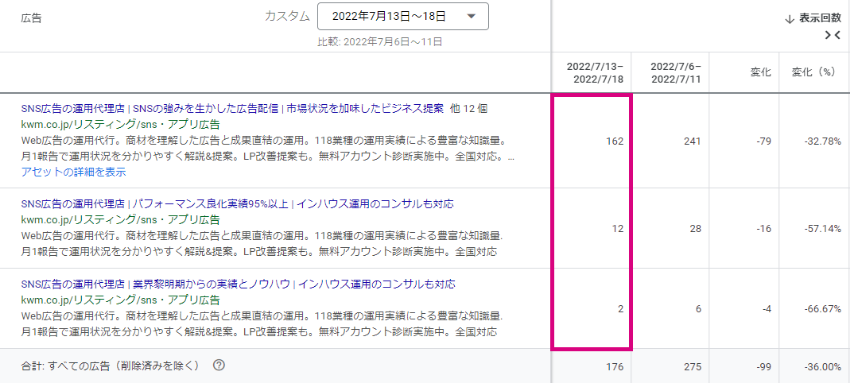Open the ad headline mentioning パフォーマンス良化実績95%以上
The image size is (850, 383).
(237, 204)
